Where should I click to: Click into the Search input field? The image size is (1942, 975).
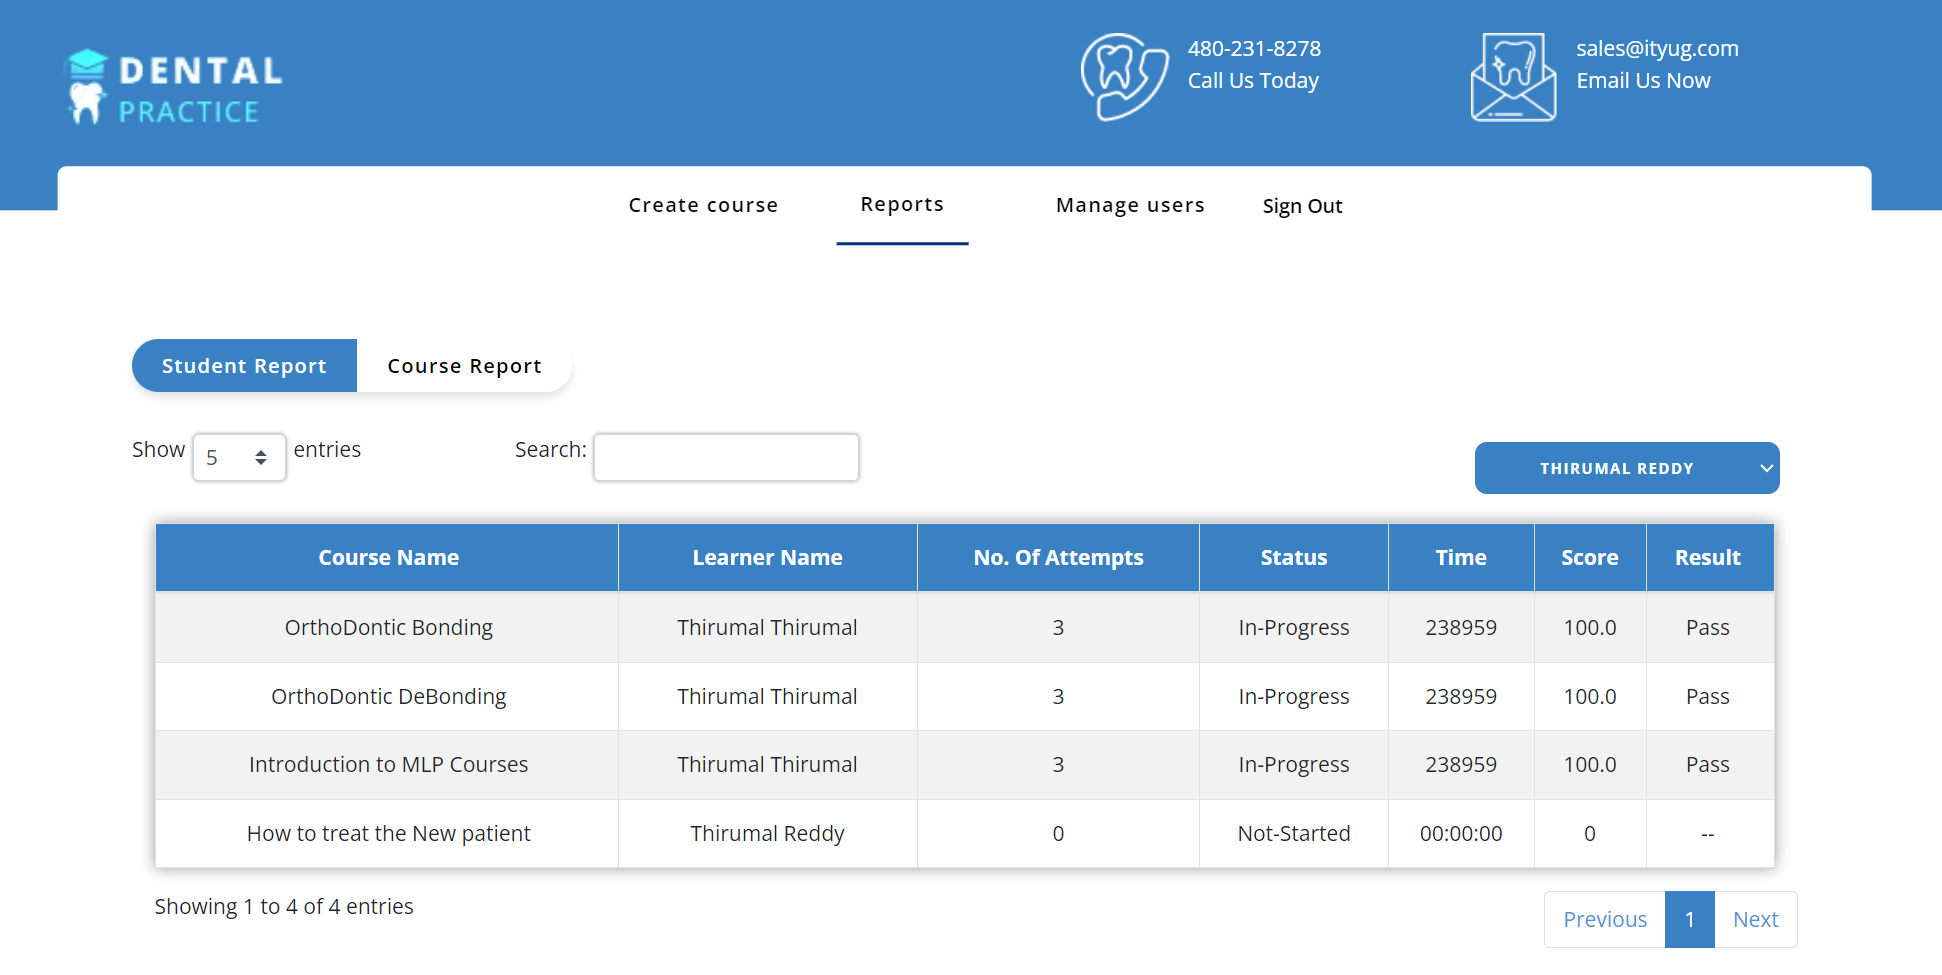click(x=726, y=457)
